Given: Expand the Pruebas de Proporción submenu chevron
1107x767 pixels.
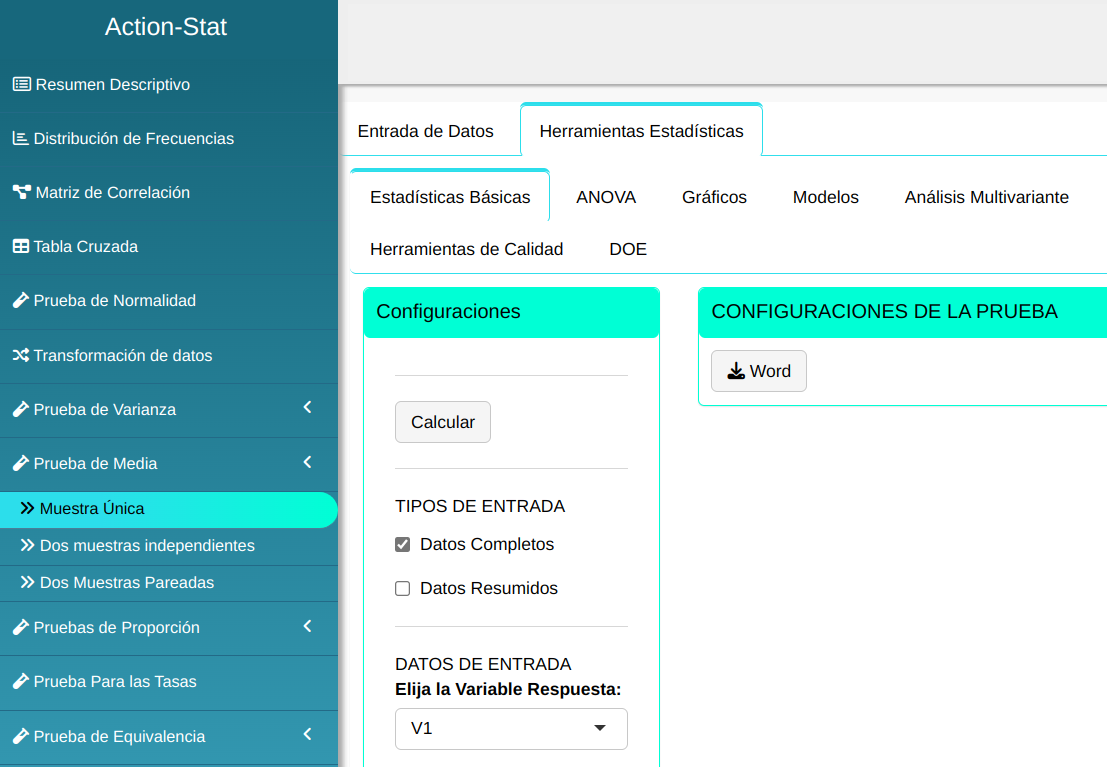Looking at the screenshot, I should tap(308, 627).
